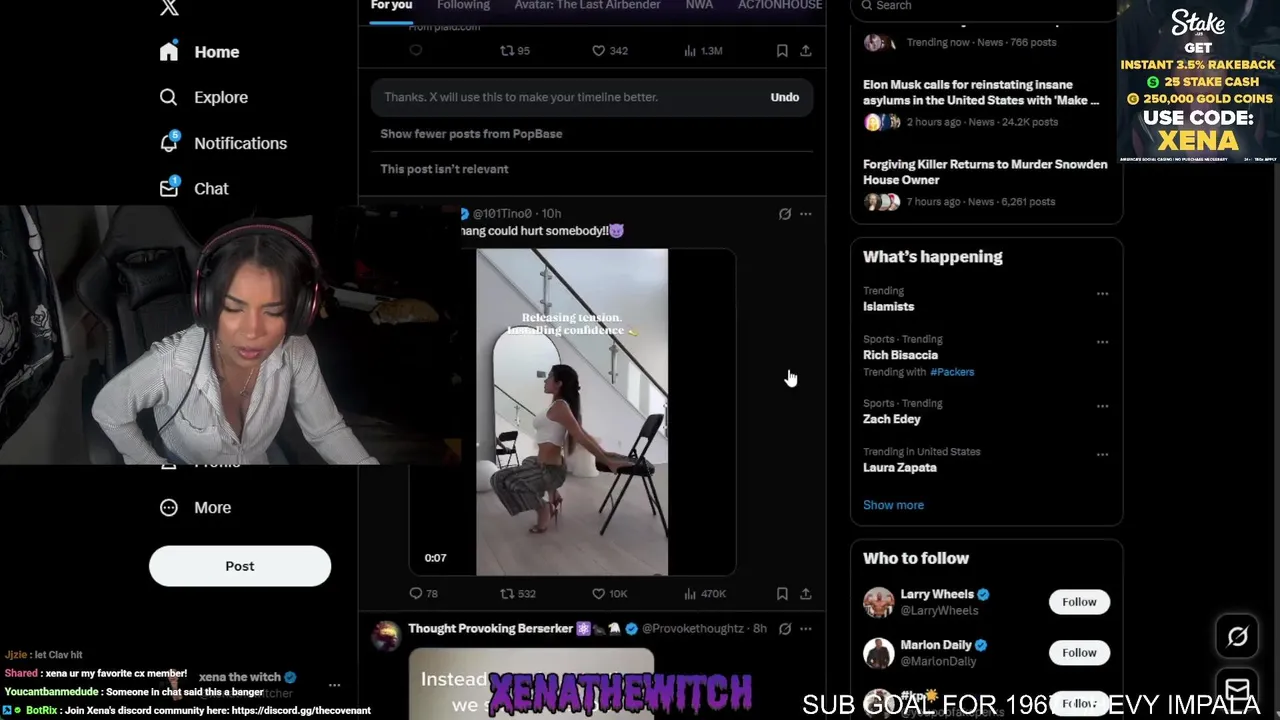This screenshot has height=720, width=1280.
Task: Follow Marlon Daily
Action: pyautogui.click(x=1079, y=653)
